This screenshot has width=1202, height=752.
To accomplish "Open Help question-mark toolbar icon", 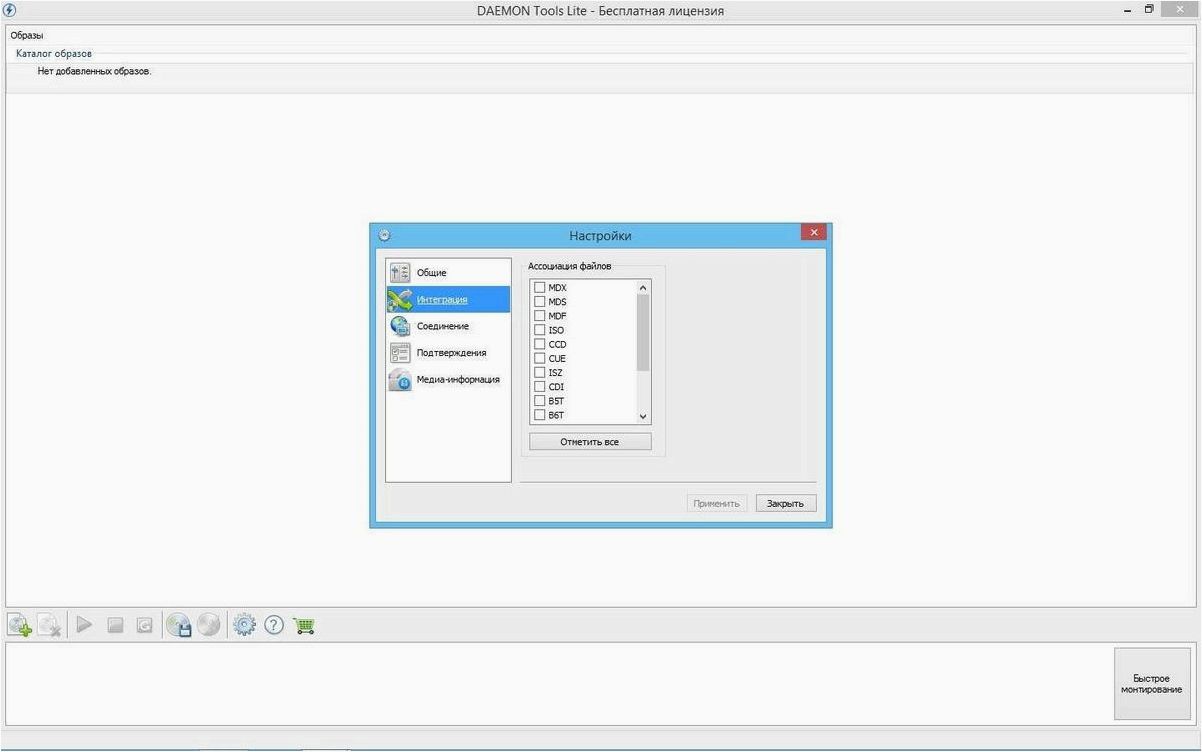I will click(274, 625).
